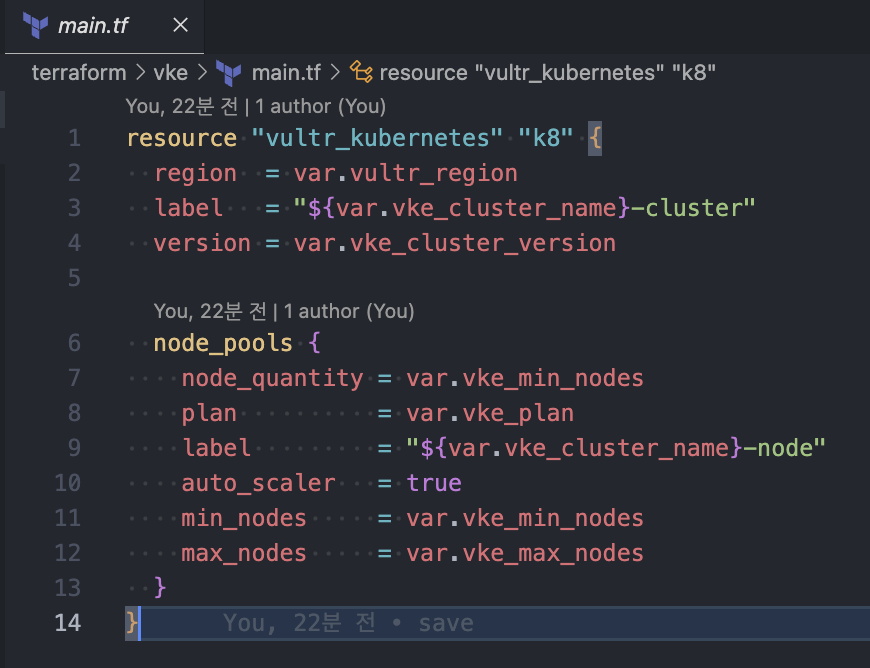
Task: Click var.vke_cluster_version value
Action: pos(455,244)
